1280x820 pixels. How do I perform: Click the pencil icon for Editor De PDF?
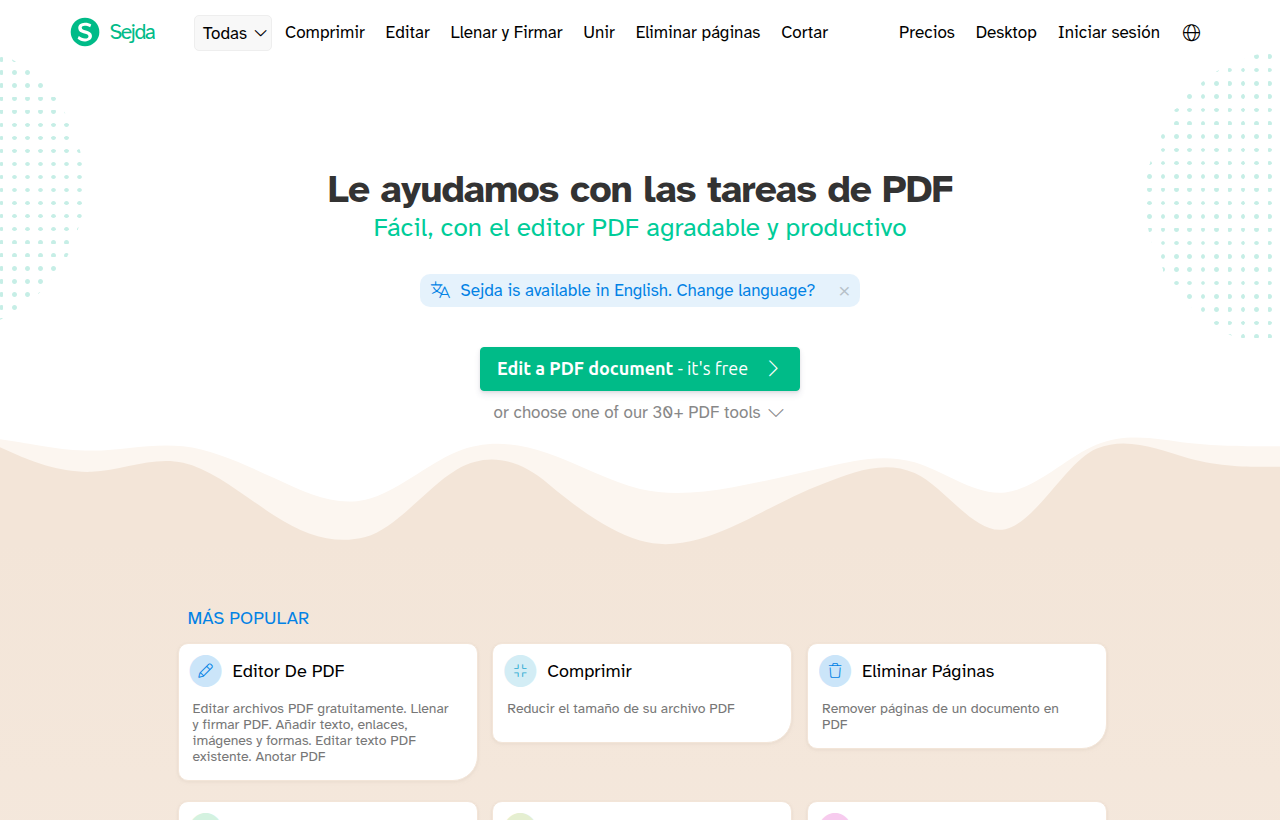point(206,671)
